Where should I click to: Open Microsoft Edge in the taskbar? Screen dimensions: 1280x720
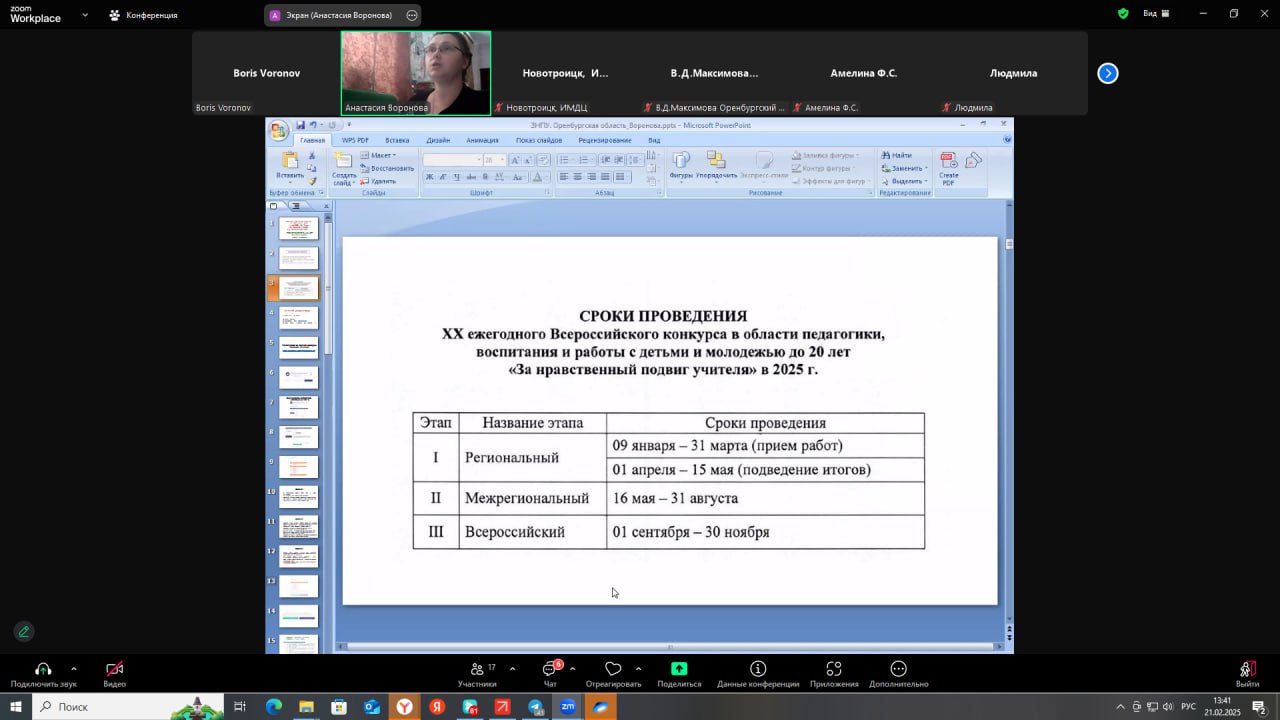pos(273,707)
